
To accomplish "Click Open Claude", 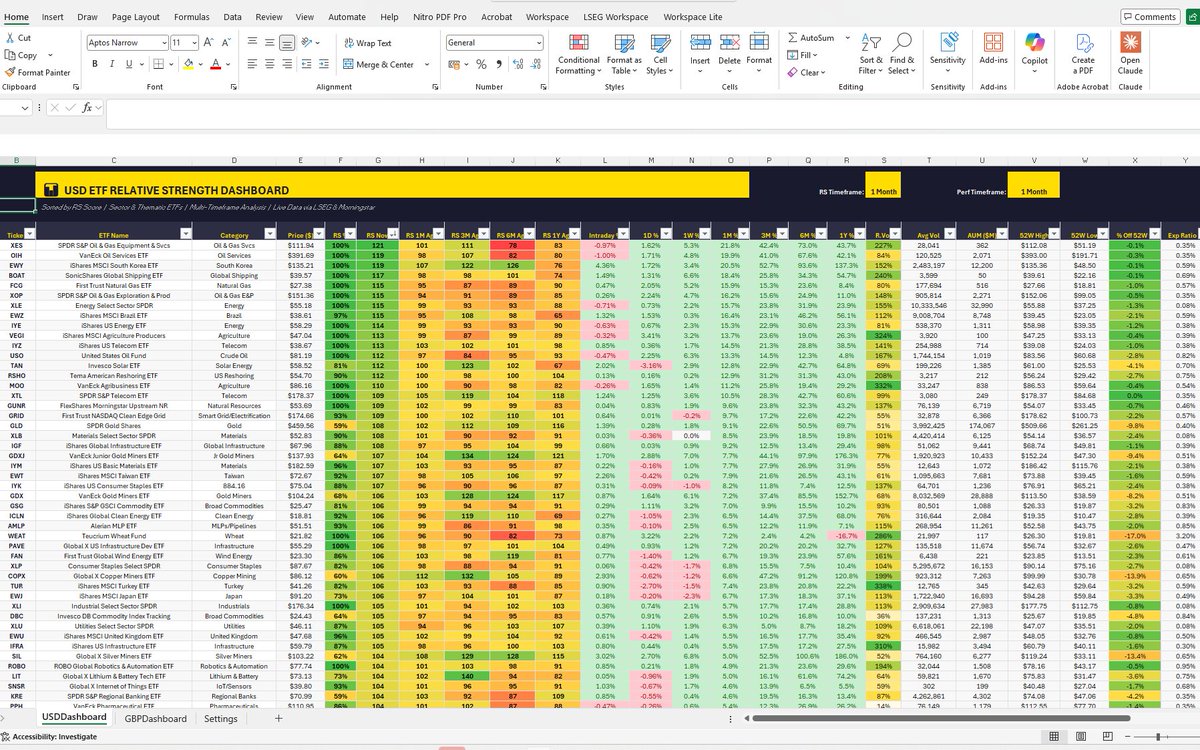I will [x=1130, y=53].
